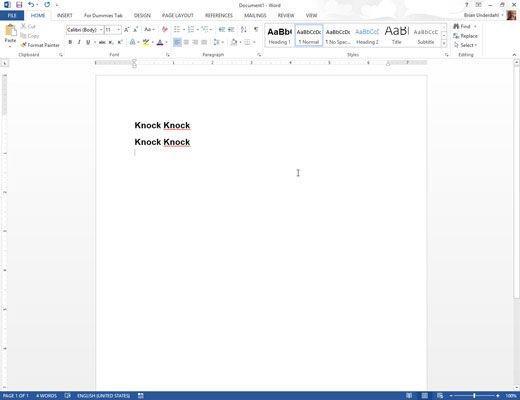Click the Paste clipboard icon
This screenshot has height=400, width=520.
coord(10,31)
